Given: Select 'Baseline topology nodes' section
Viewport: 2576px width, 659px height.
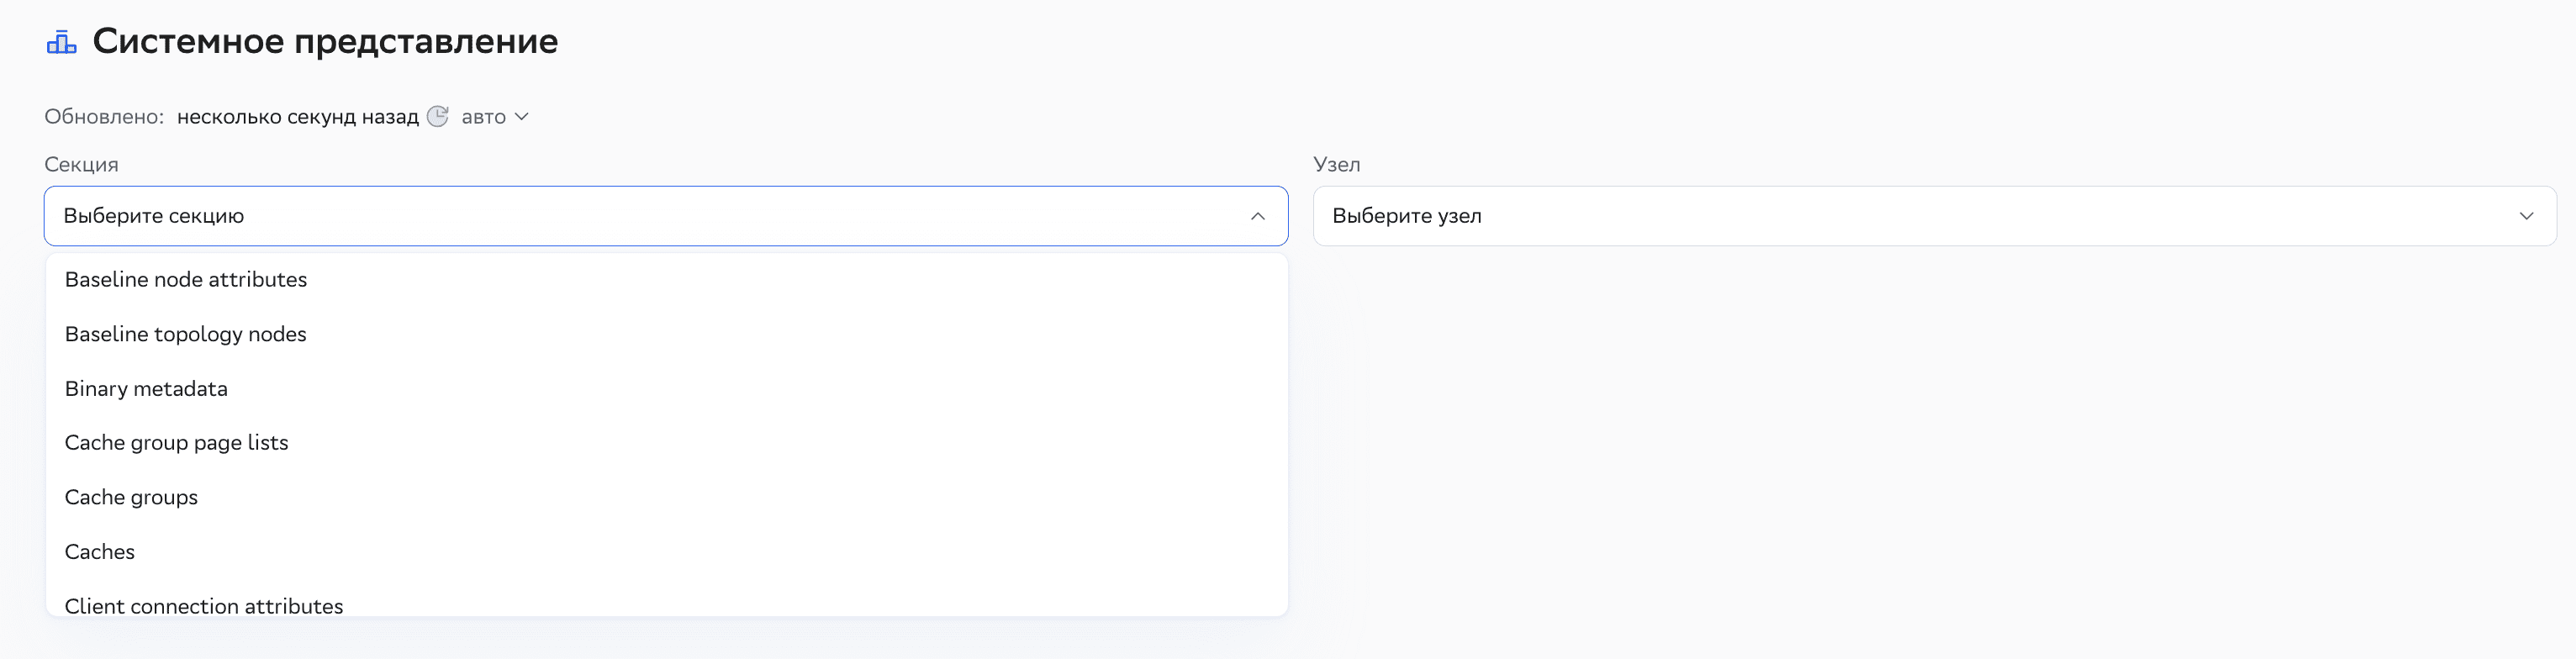Looking at the screenshot, I should tap(186, 334).
